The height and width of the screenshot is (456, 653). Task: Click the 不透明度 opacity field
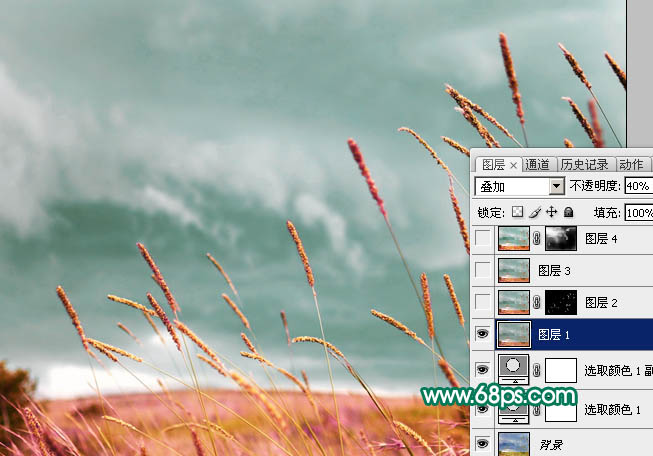637,186
